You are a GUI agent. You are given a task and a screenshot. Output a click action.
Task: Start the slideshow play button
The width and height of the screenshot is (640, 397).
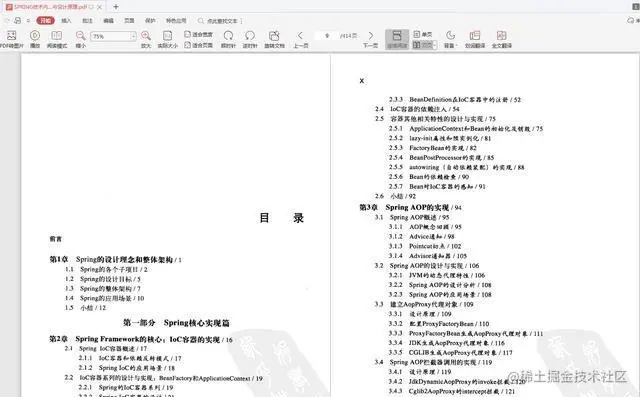click(35, 40)
